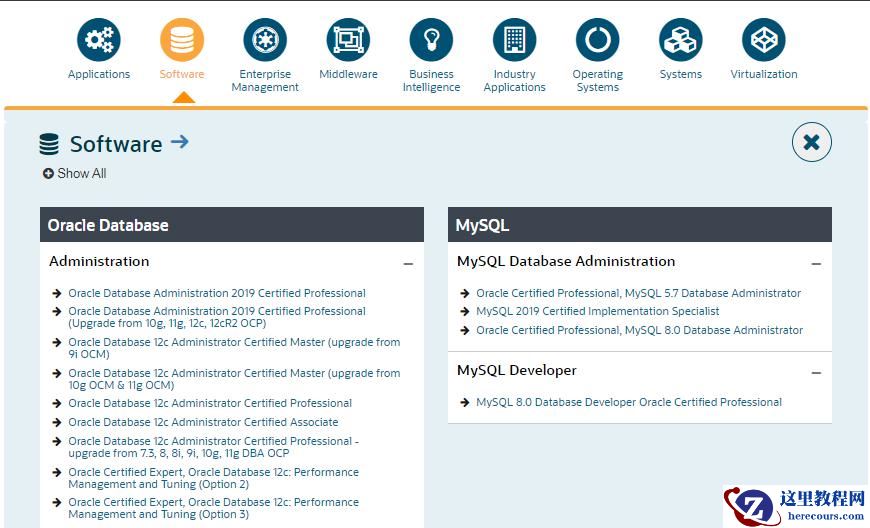Open MySQL 2019 Certified Implementation Specialist
Screen dimensions: 870x528
click(x=598, y=311)
